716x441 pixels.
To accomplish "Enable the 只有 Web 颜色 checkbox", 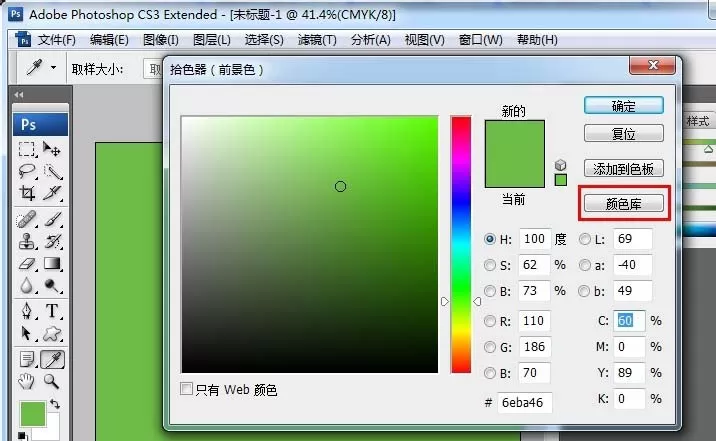I will pos(186,388).
